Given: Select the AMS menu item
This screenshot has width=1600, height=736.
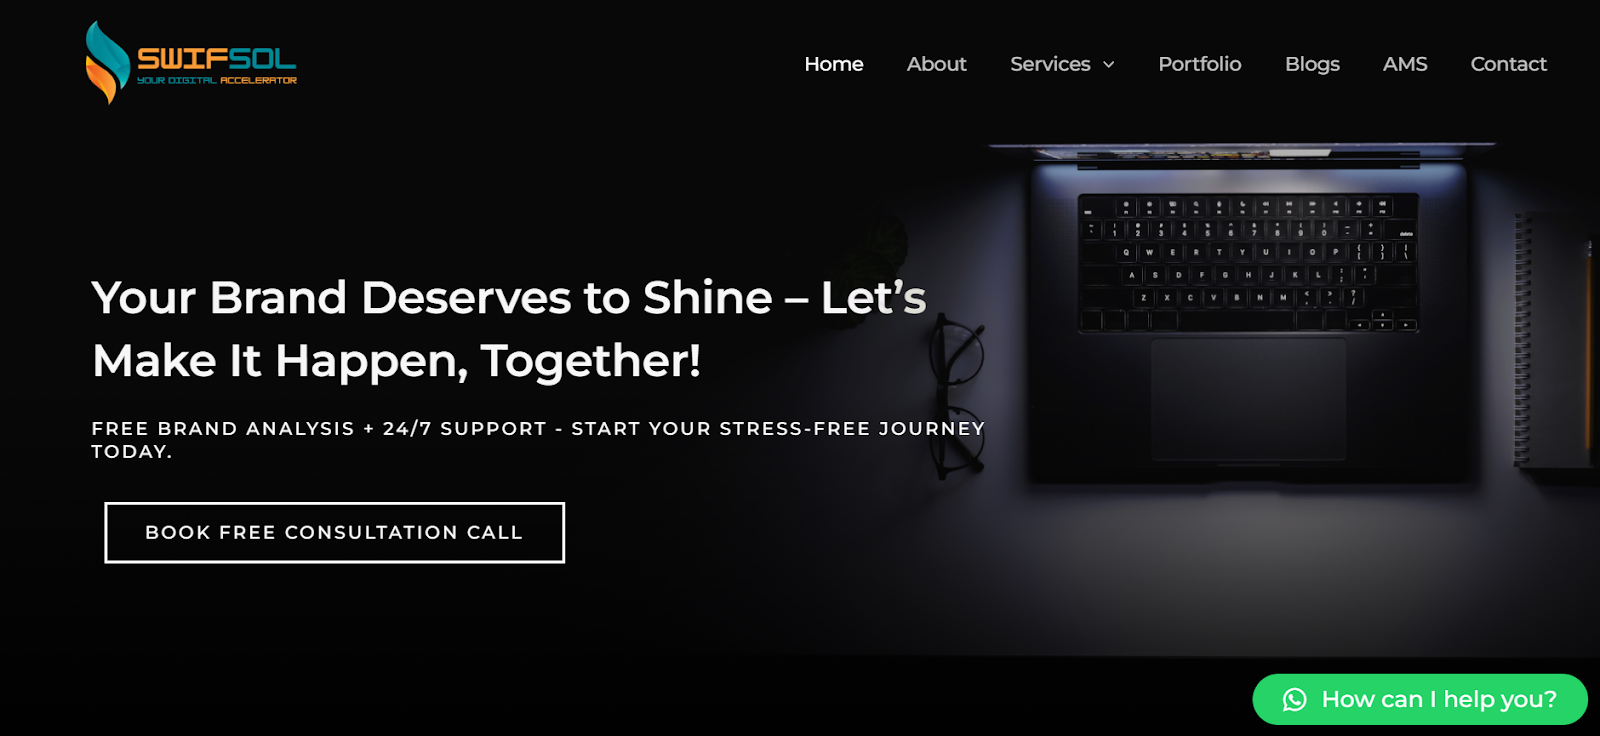Looking at the screenshot, I should coord(1405,64).
